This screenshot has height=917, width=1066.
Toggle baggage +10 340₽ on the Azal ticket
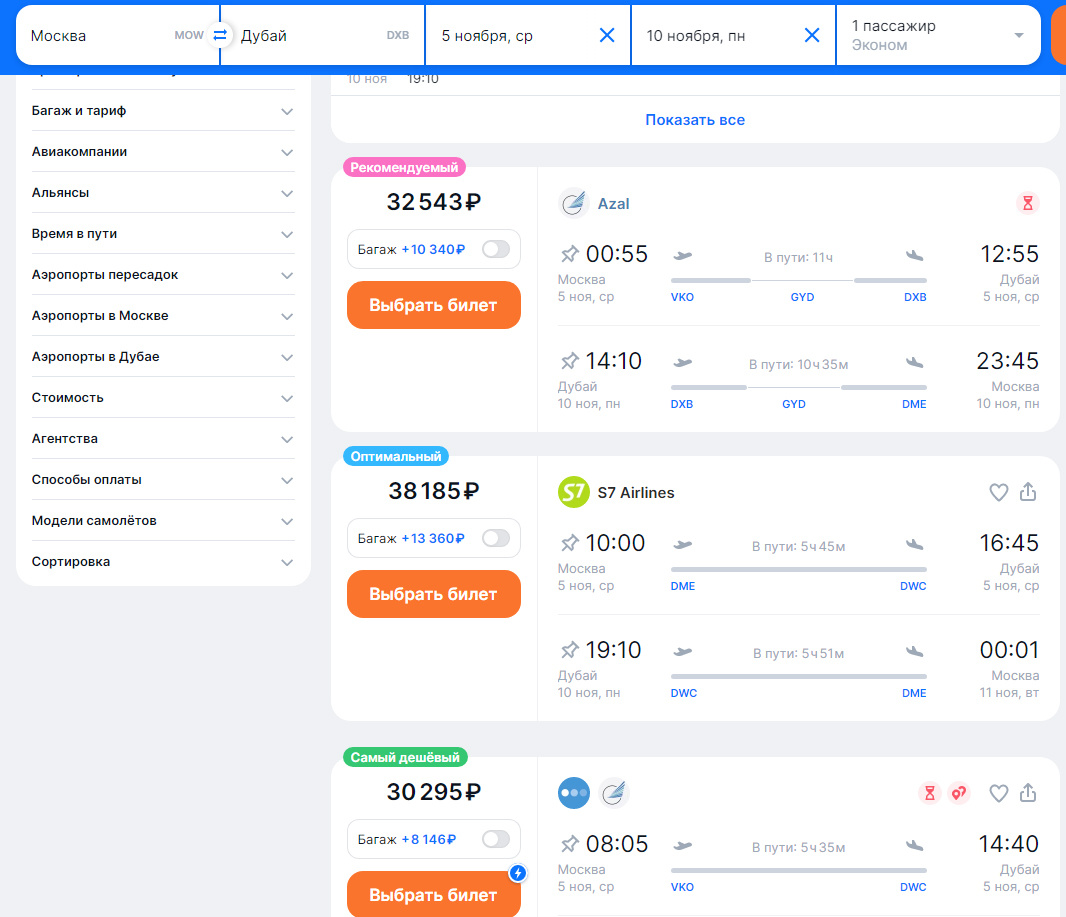[x=496, y=249]
